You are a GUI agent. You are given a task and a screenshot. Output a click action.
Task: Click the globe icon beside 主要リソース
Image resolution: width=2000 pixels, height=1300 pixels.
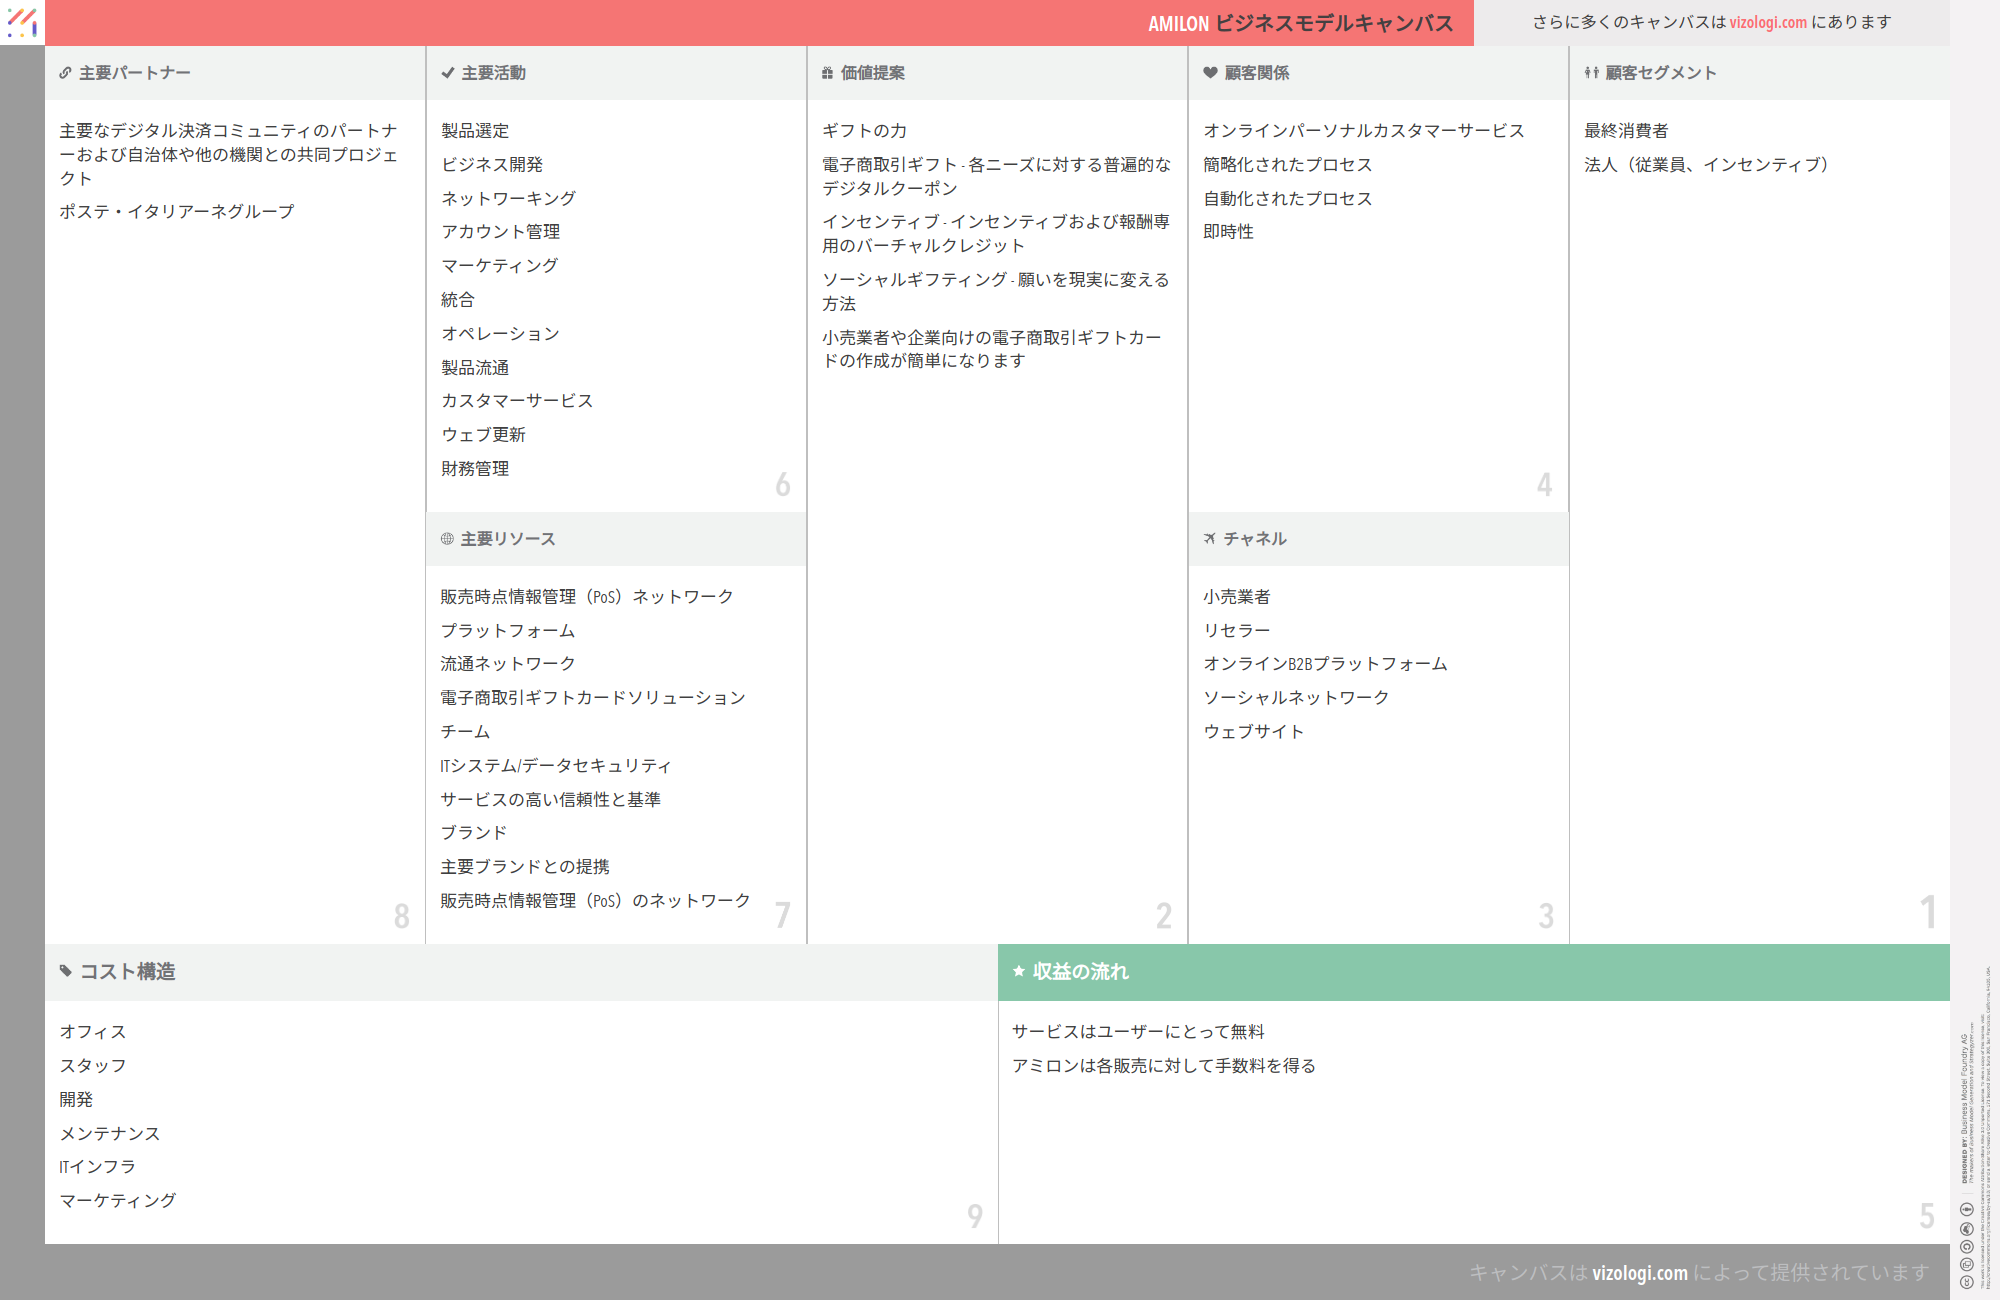[x=447, y=539]
